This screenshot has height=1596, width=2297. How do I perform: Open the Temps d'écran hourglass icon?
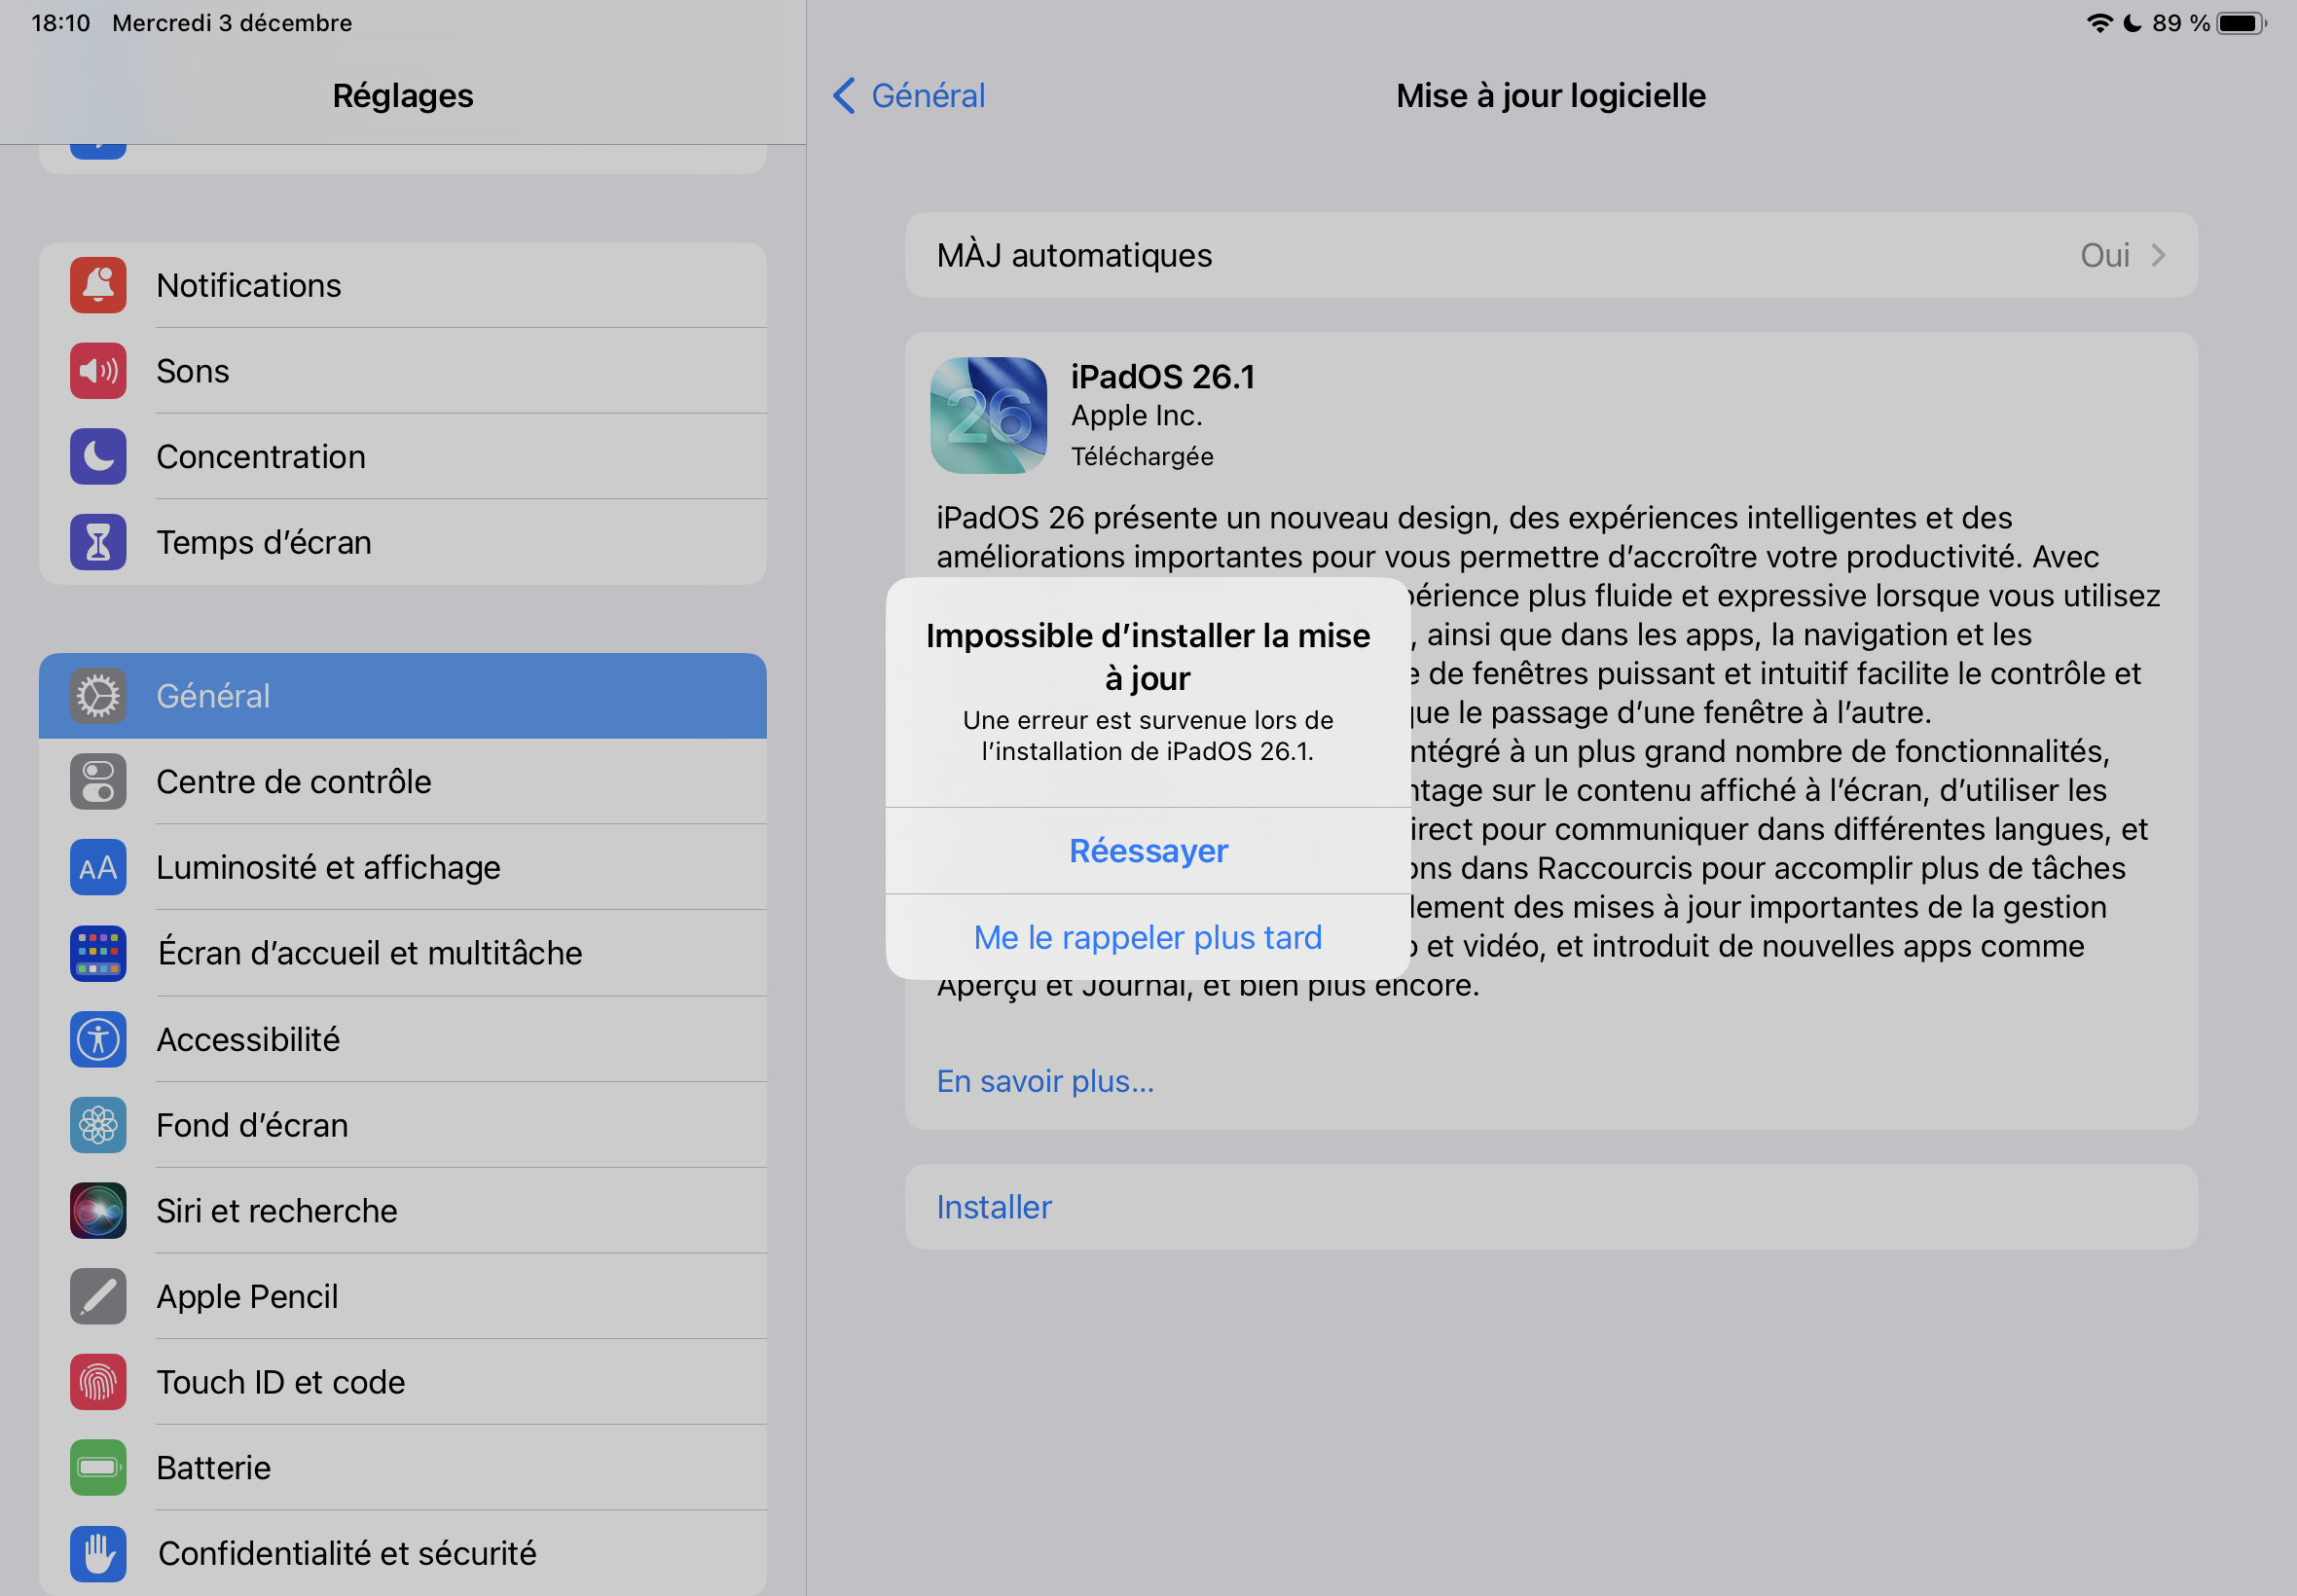pos(98,542)
